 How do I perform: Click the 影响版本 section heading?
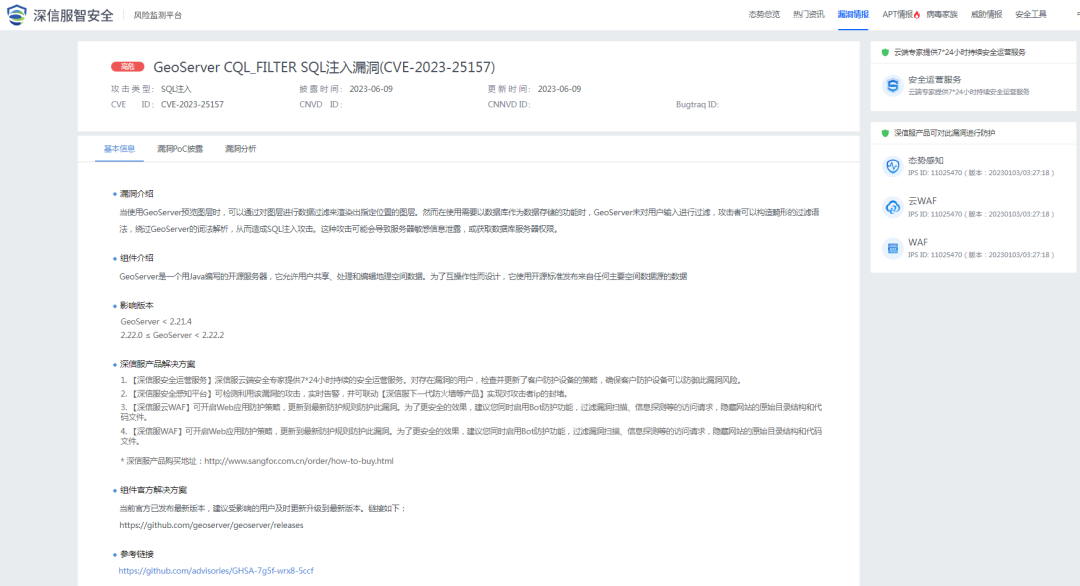[136, 306]
